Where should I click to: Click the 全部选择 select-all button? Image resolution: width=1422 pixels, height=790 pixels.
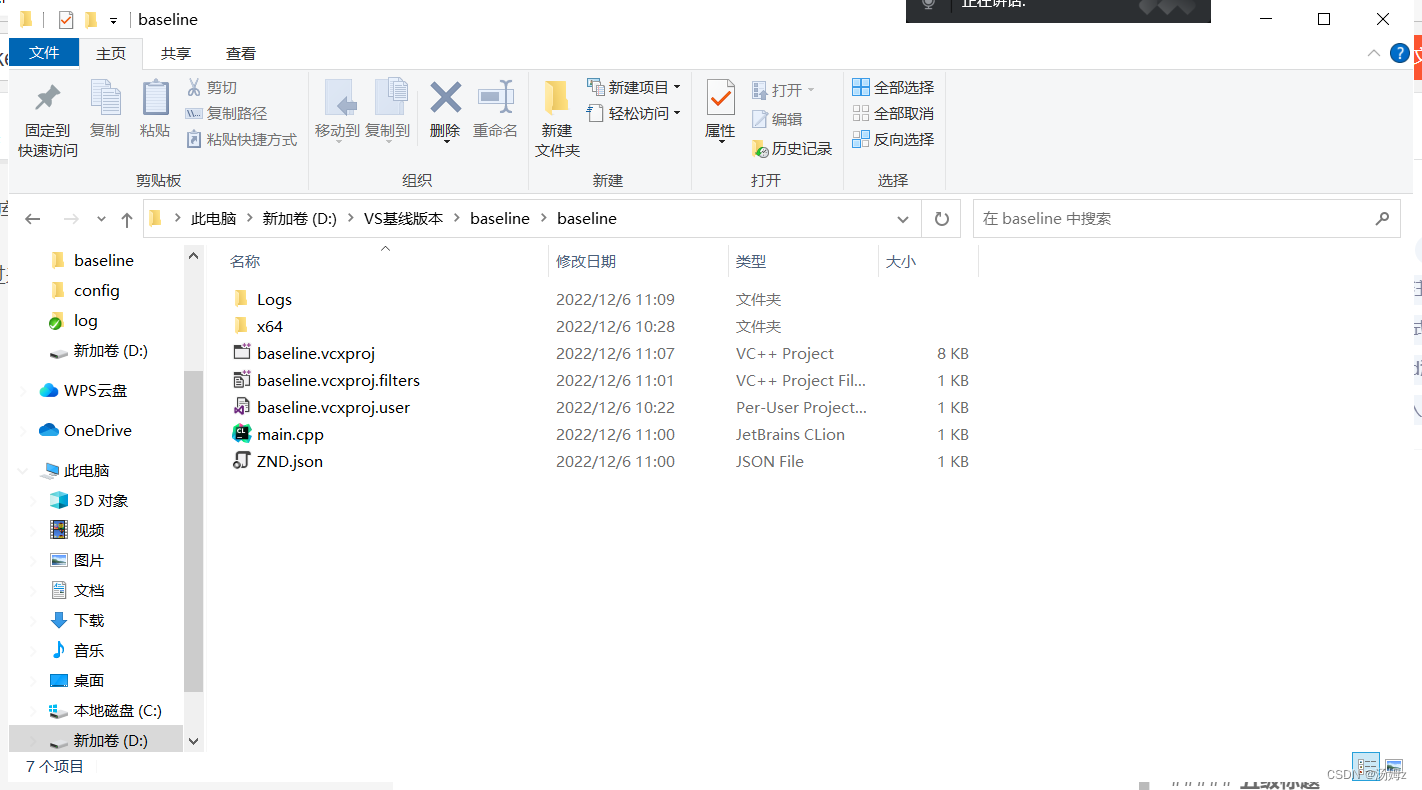click(893, 87)
